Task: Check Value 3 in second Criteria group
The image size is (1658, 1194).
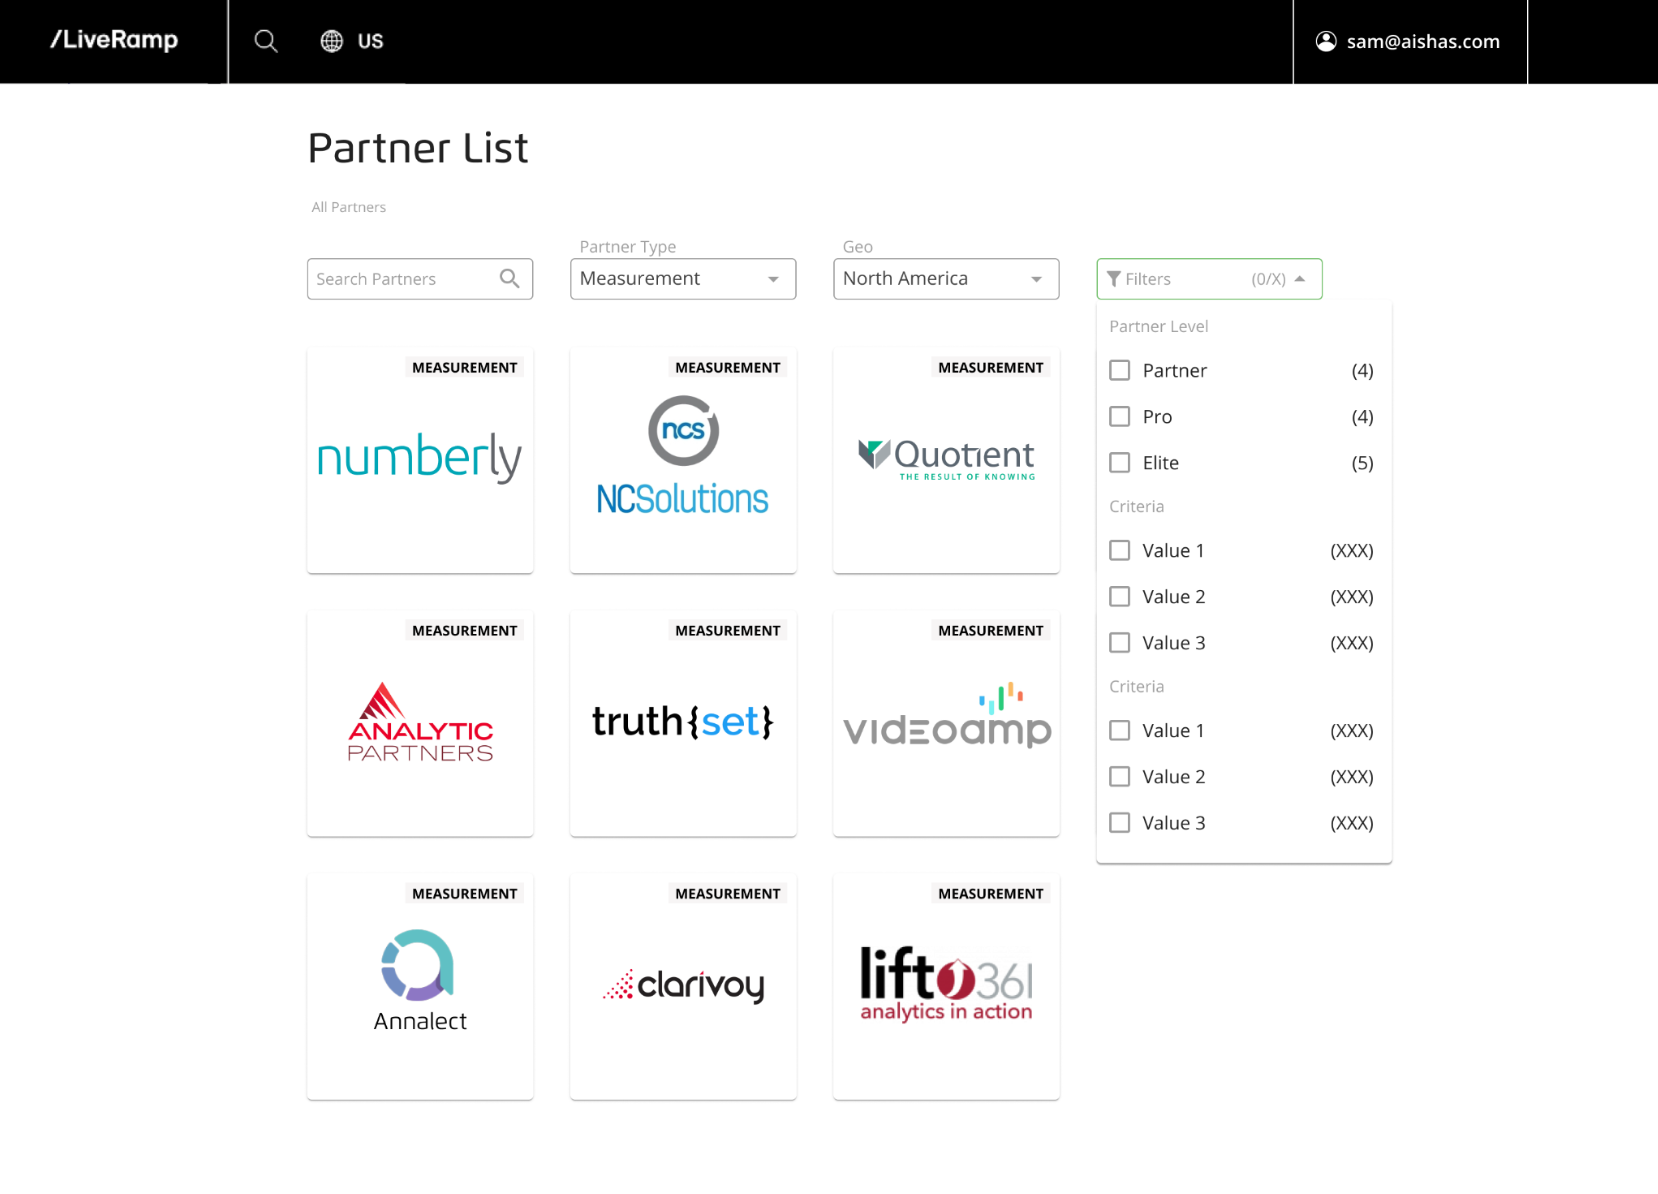Action: click(x=1120, y=822)
